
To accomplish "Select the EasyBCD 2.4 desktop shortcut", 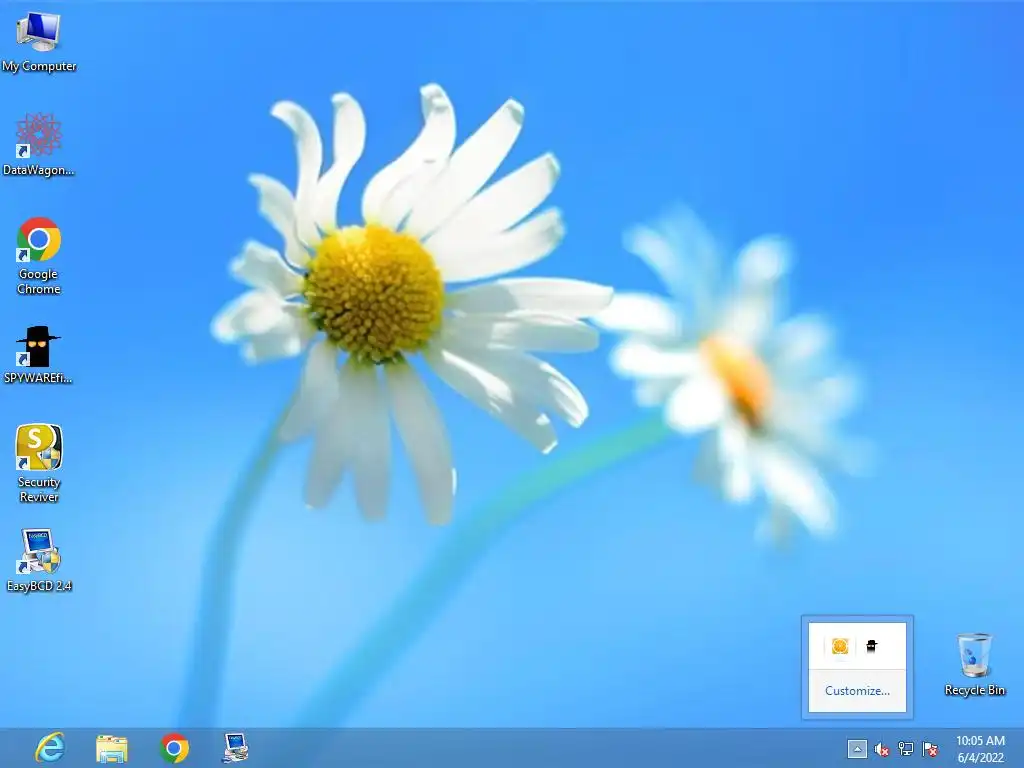I will coord(39,560).
